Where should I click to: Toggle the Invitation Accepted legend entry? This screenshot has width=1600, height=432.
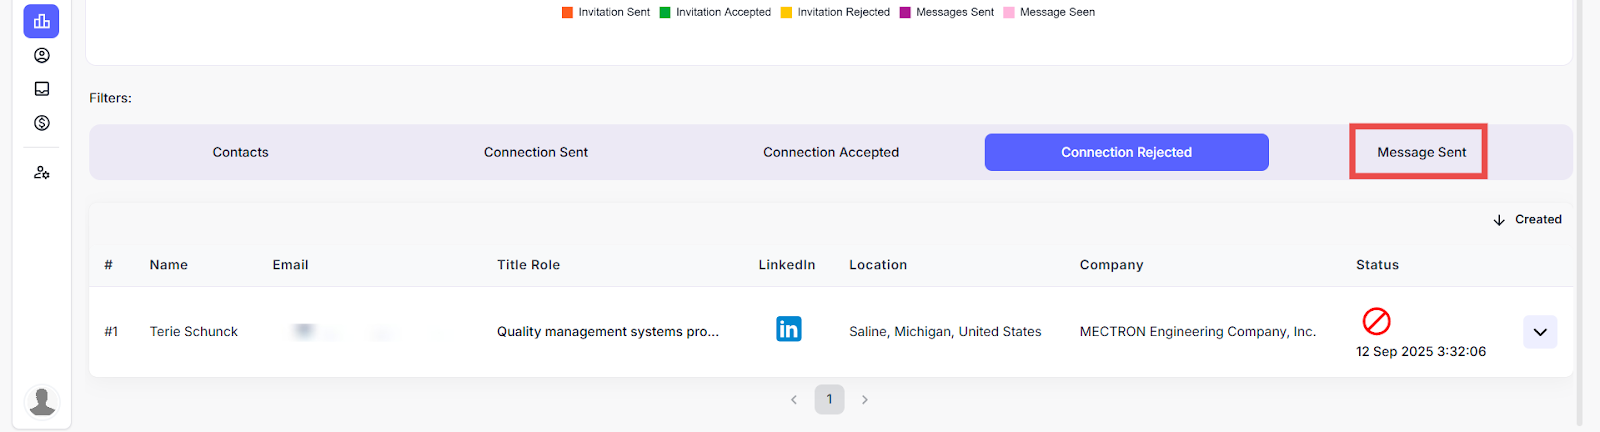coord(715,12)
